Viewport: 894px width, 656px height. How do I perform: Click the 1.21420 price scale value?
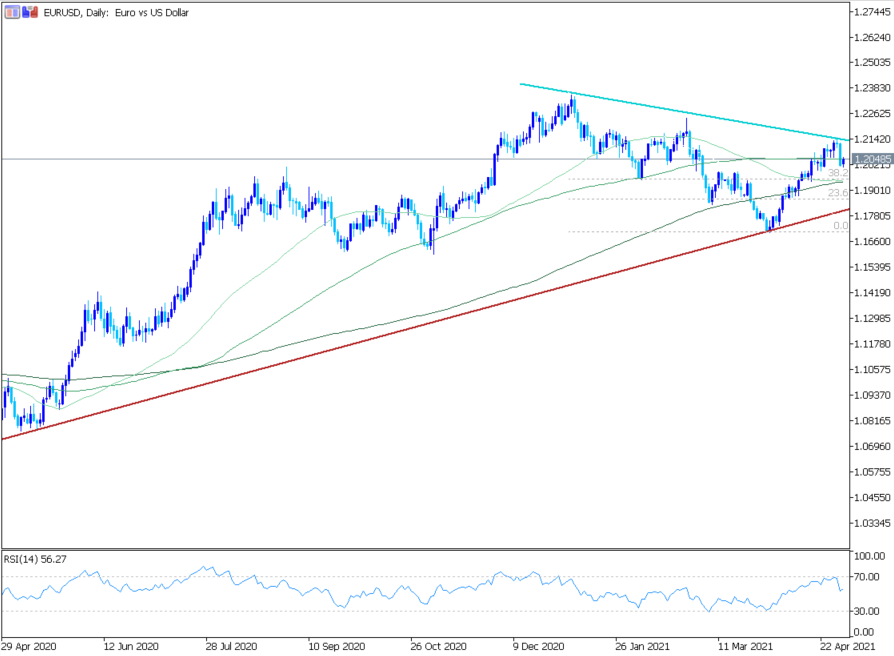pos(872,139)
